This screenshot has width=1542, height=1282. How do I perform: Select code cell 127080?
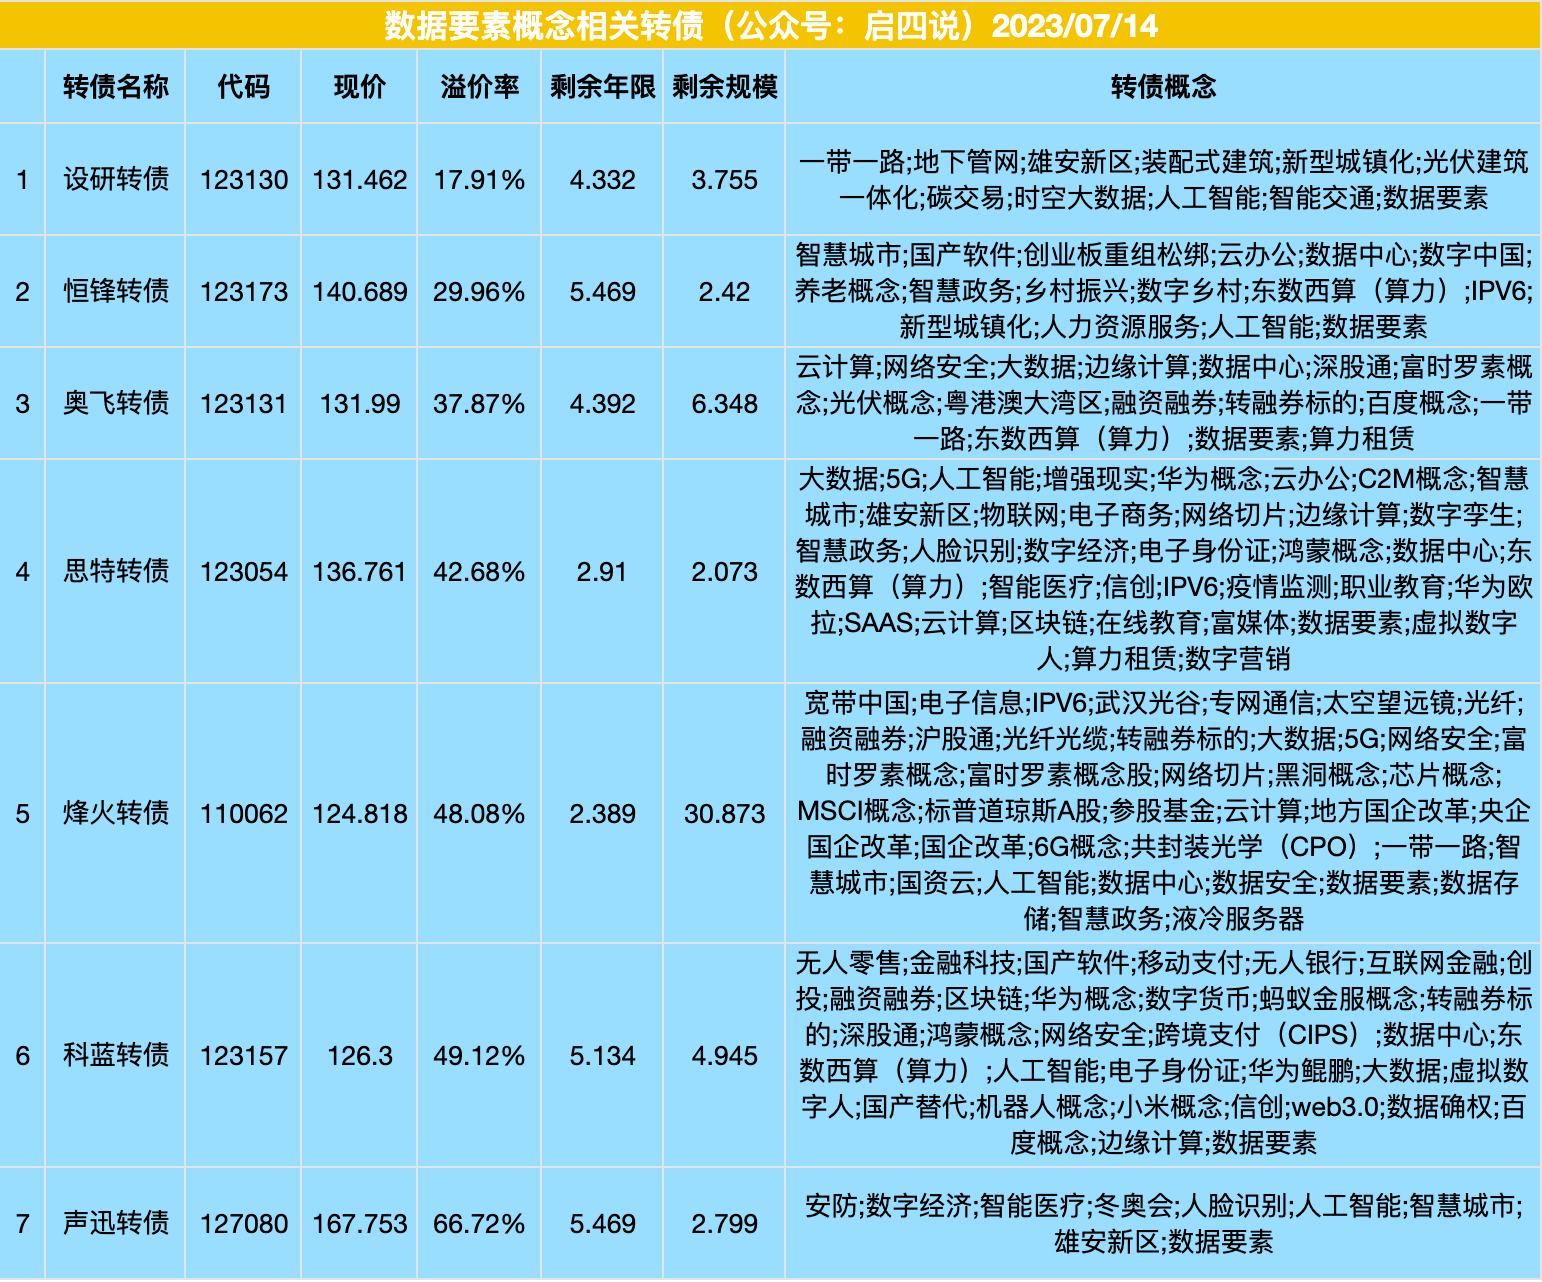[243, 1224]
